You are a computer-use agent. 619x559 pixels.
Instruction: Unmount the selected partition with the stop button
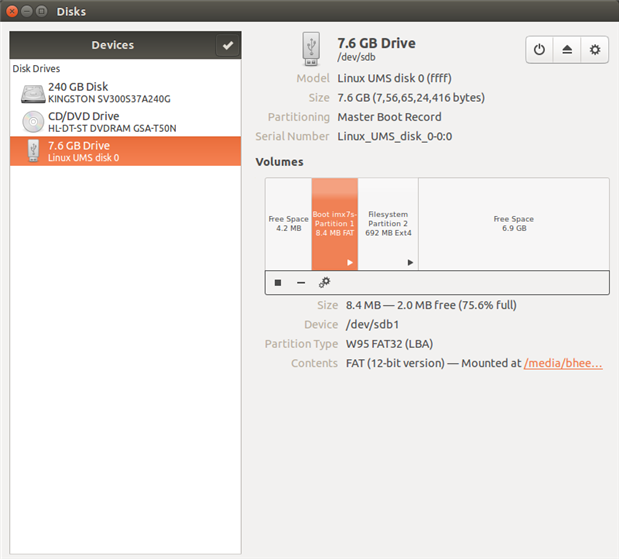(278, 283)
